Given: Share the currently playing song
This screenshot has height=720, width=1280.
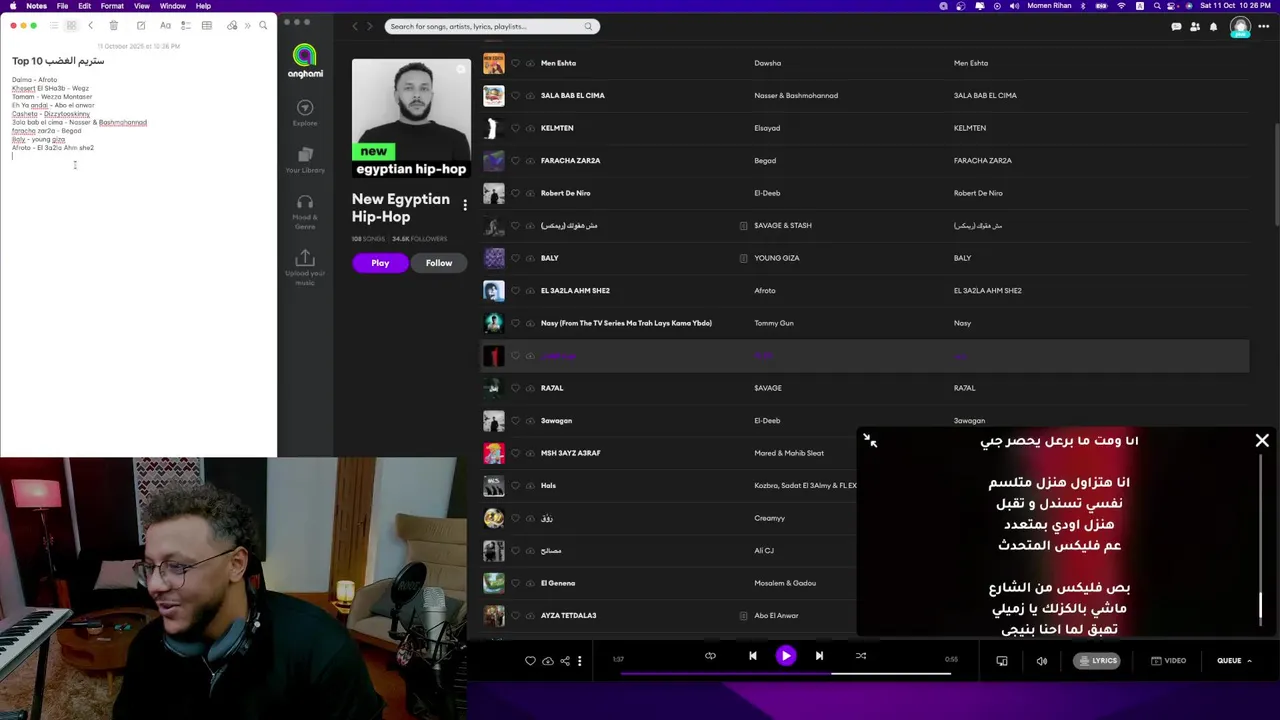Looking at the screenshot, I should click(565, 661).
